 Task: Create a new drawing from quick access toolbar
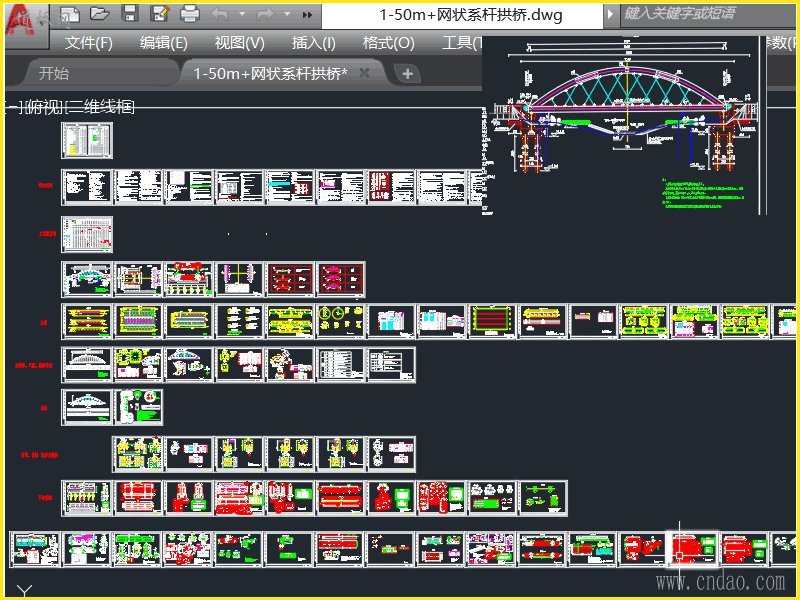[70, 14]
